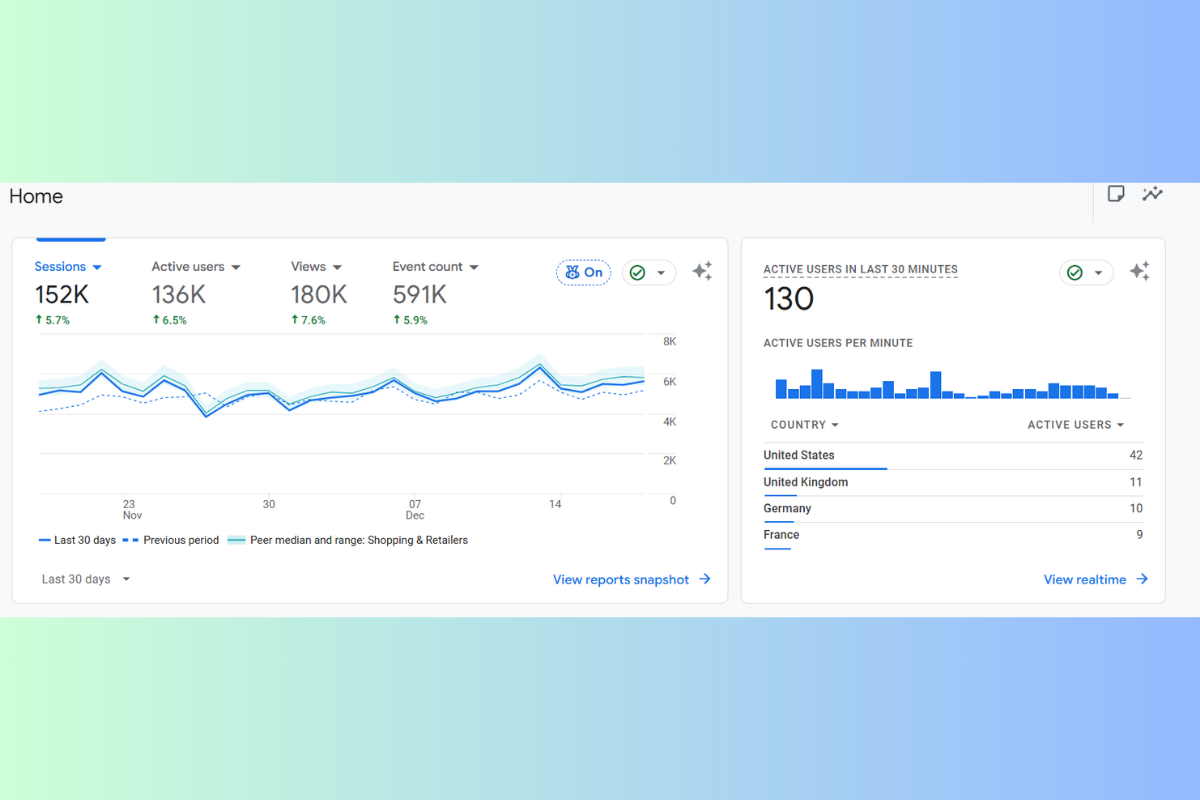
Task: Click the sparkle insights icon on Sessions card
Action: tap(702, 271)
